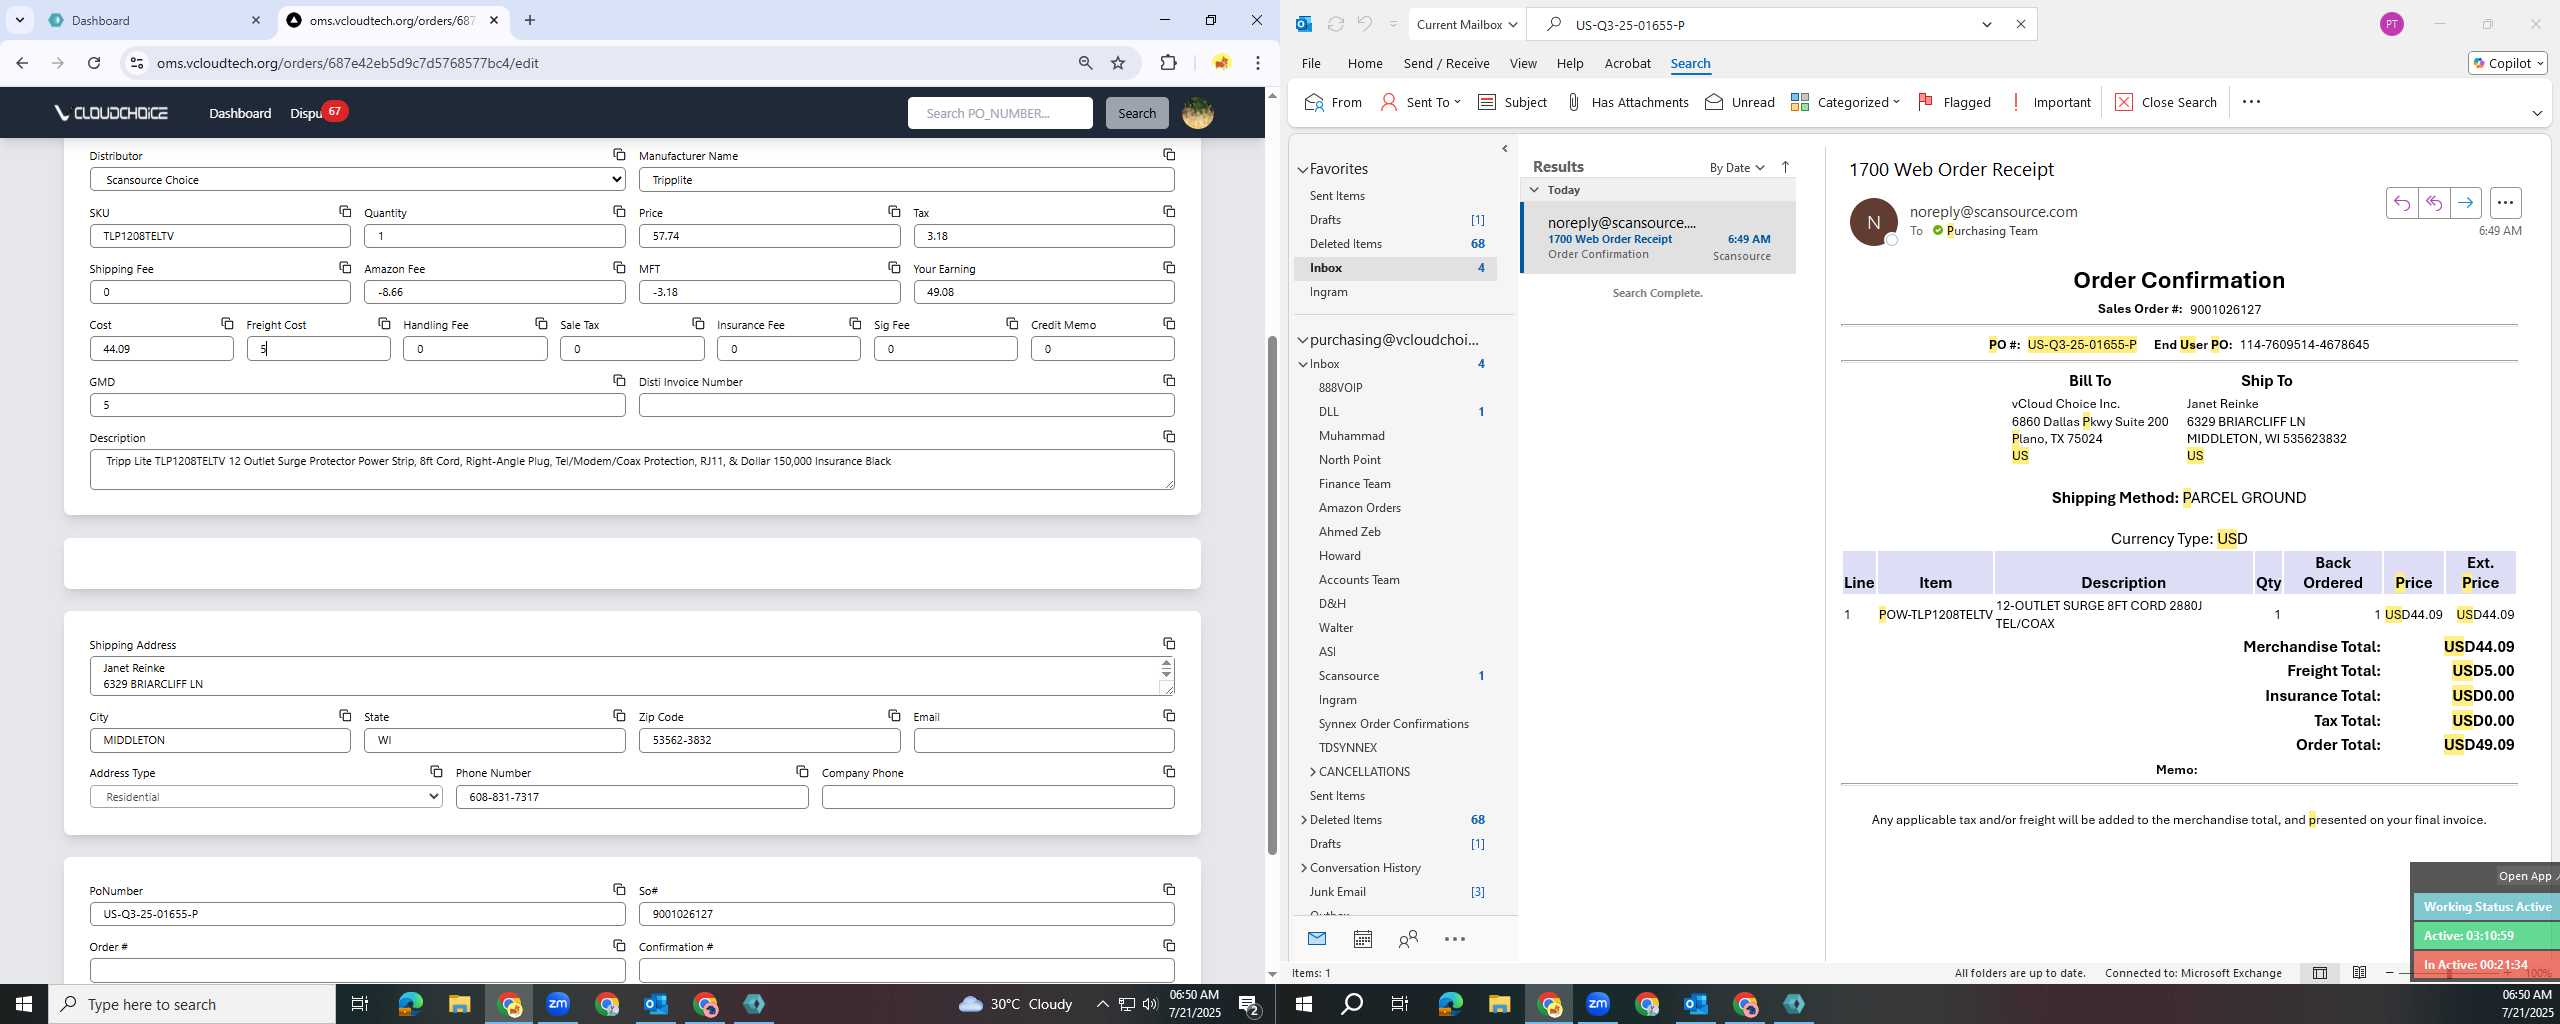Viewport: 2560px width, 1024px height.
Task: Open File Explorer from left taskbar
Action: click(x=459, y=1004)
